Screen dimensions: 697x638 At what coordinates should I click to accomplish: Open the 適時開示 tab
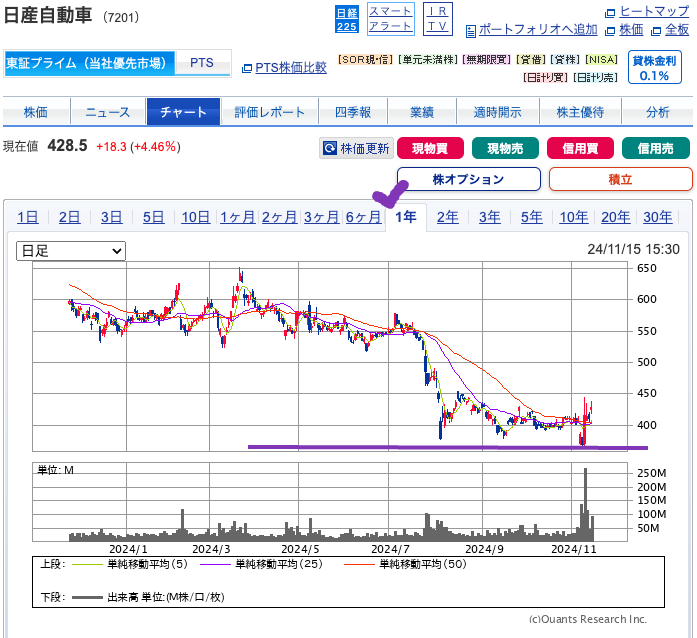click(x=497, y=112)
